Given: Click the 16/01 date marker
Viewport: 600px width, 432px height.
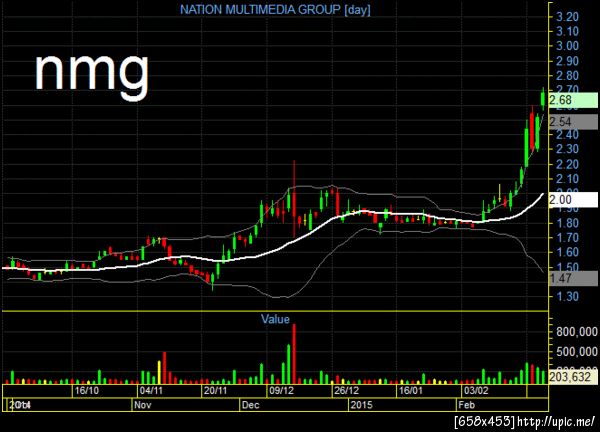Looking at the screenshot, I should [411, 391].
